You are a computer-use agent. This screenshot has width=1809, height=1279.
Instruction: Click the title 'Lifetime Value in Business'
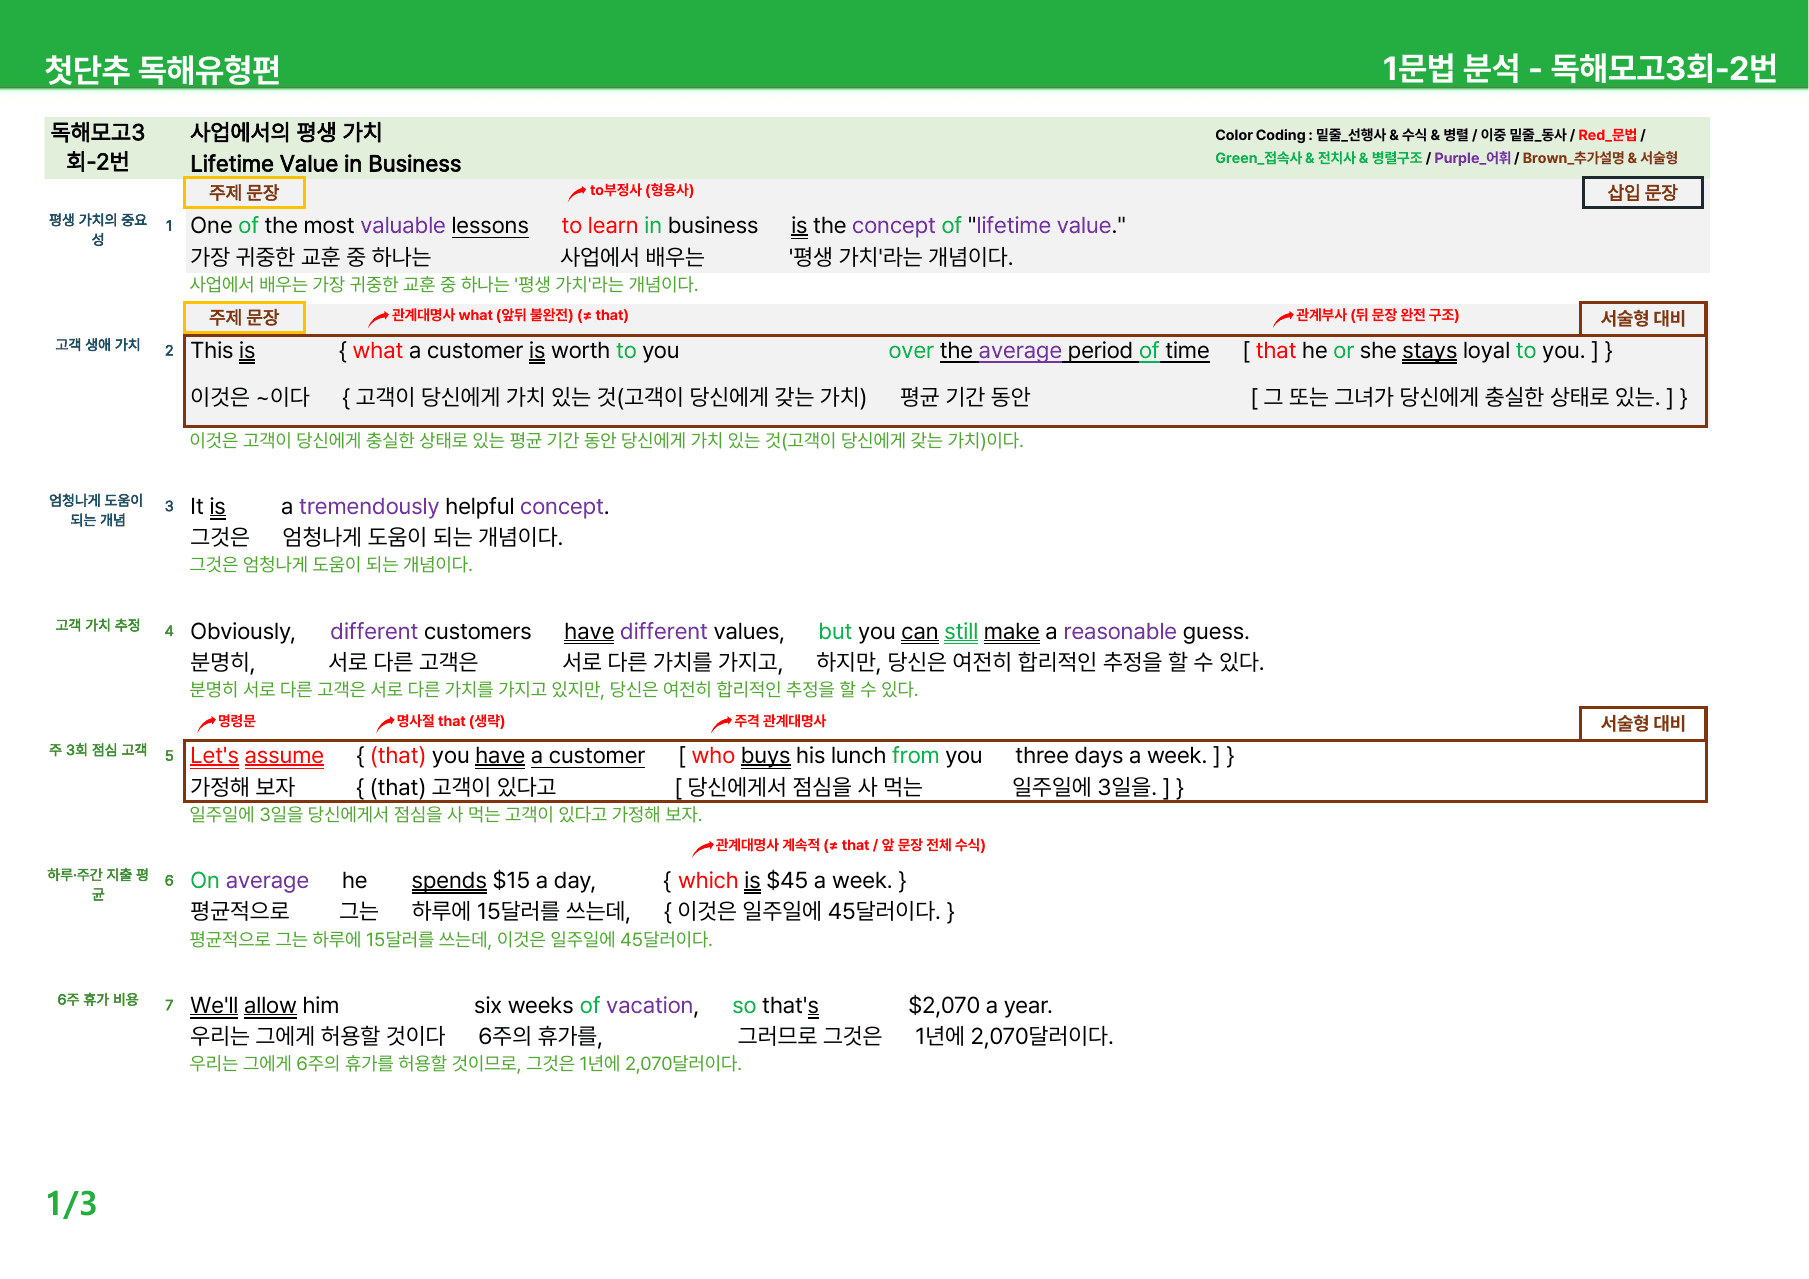(325, 164)
